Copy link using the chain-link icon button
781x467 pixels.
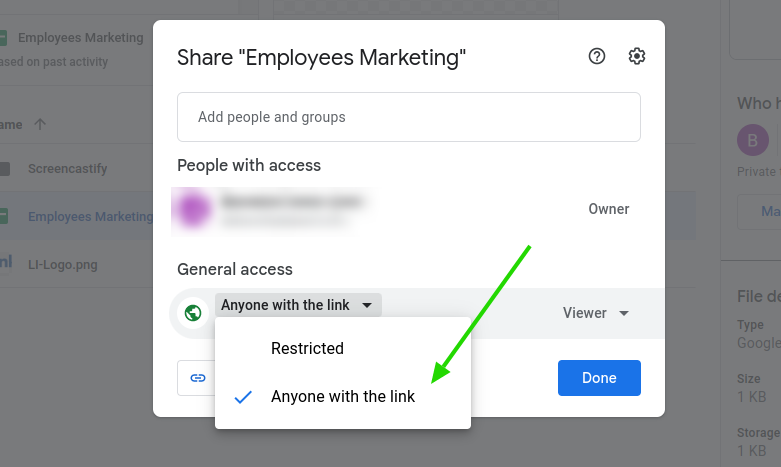(198, 378)
